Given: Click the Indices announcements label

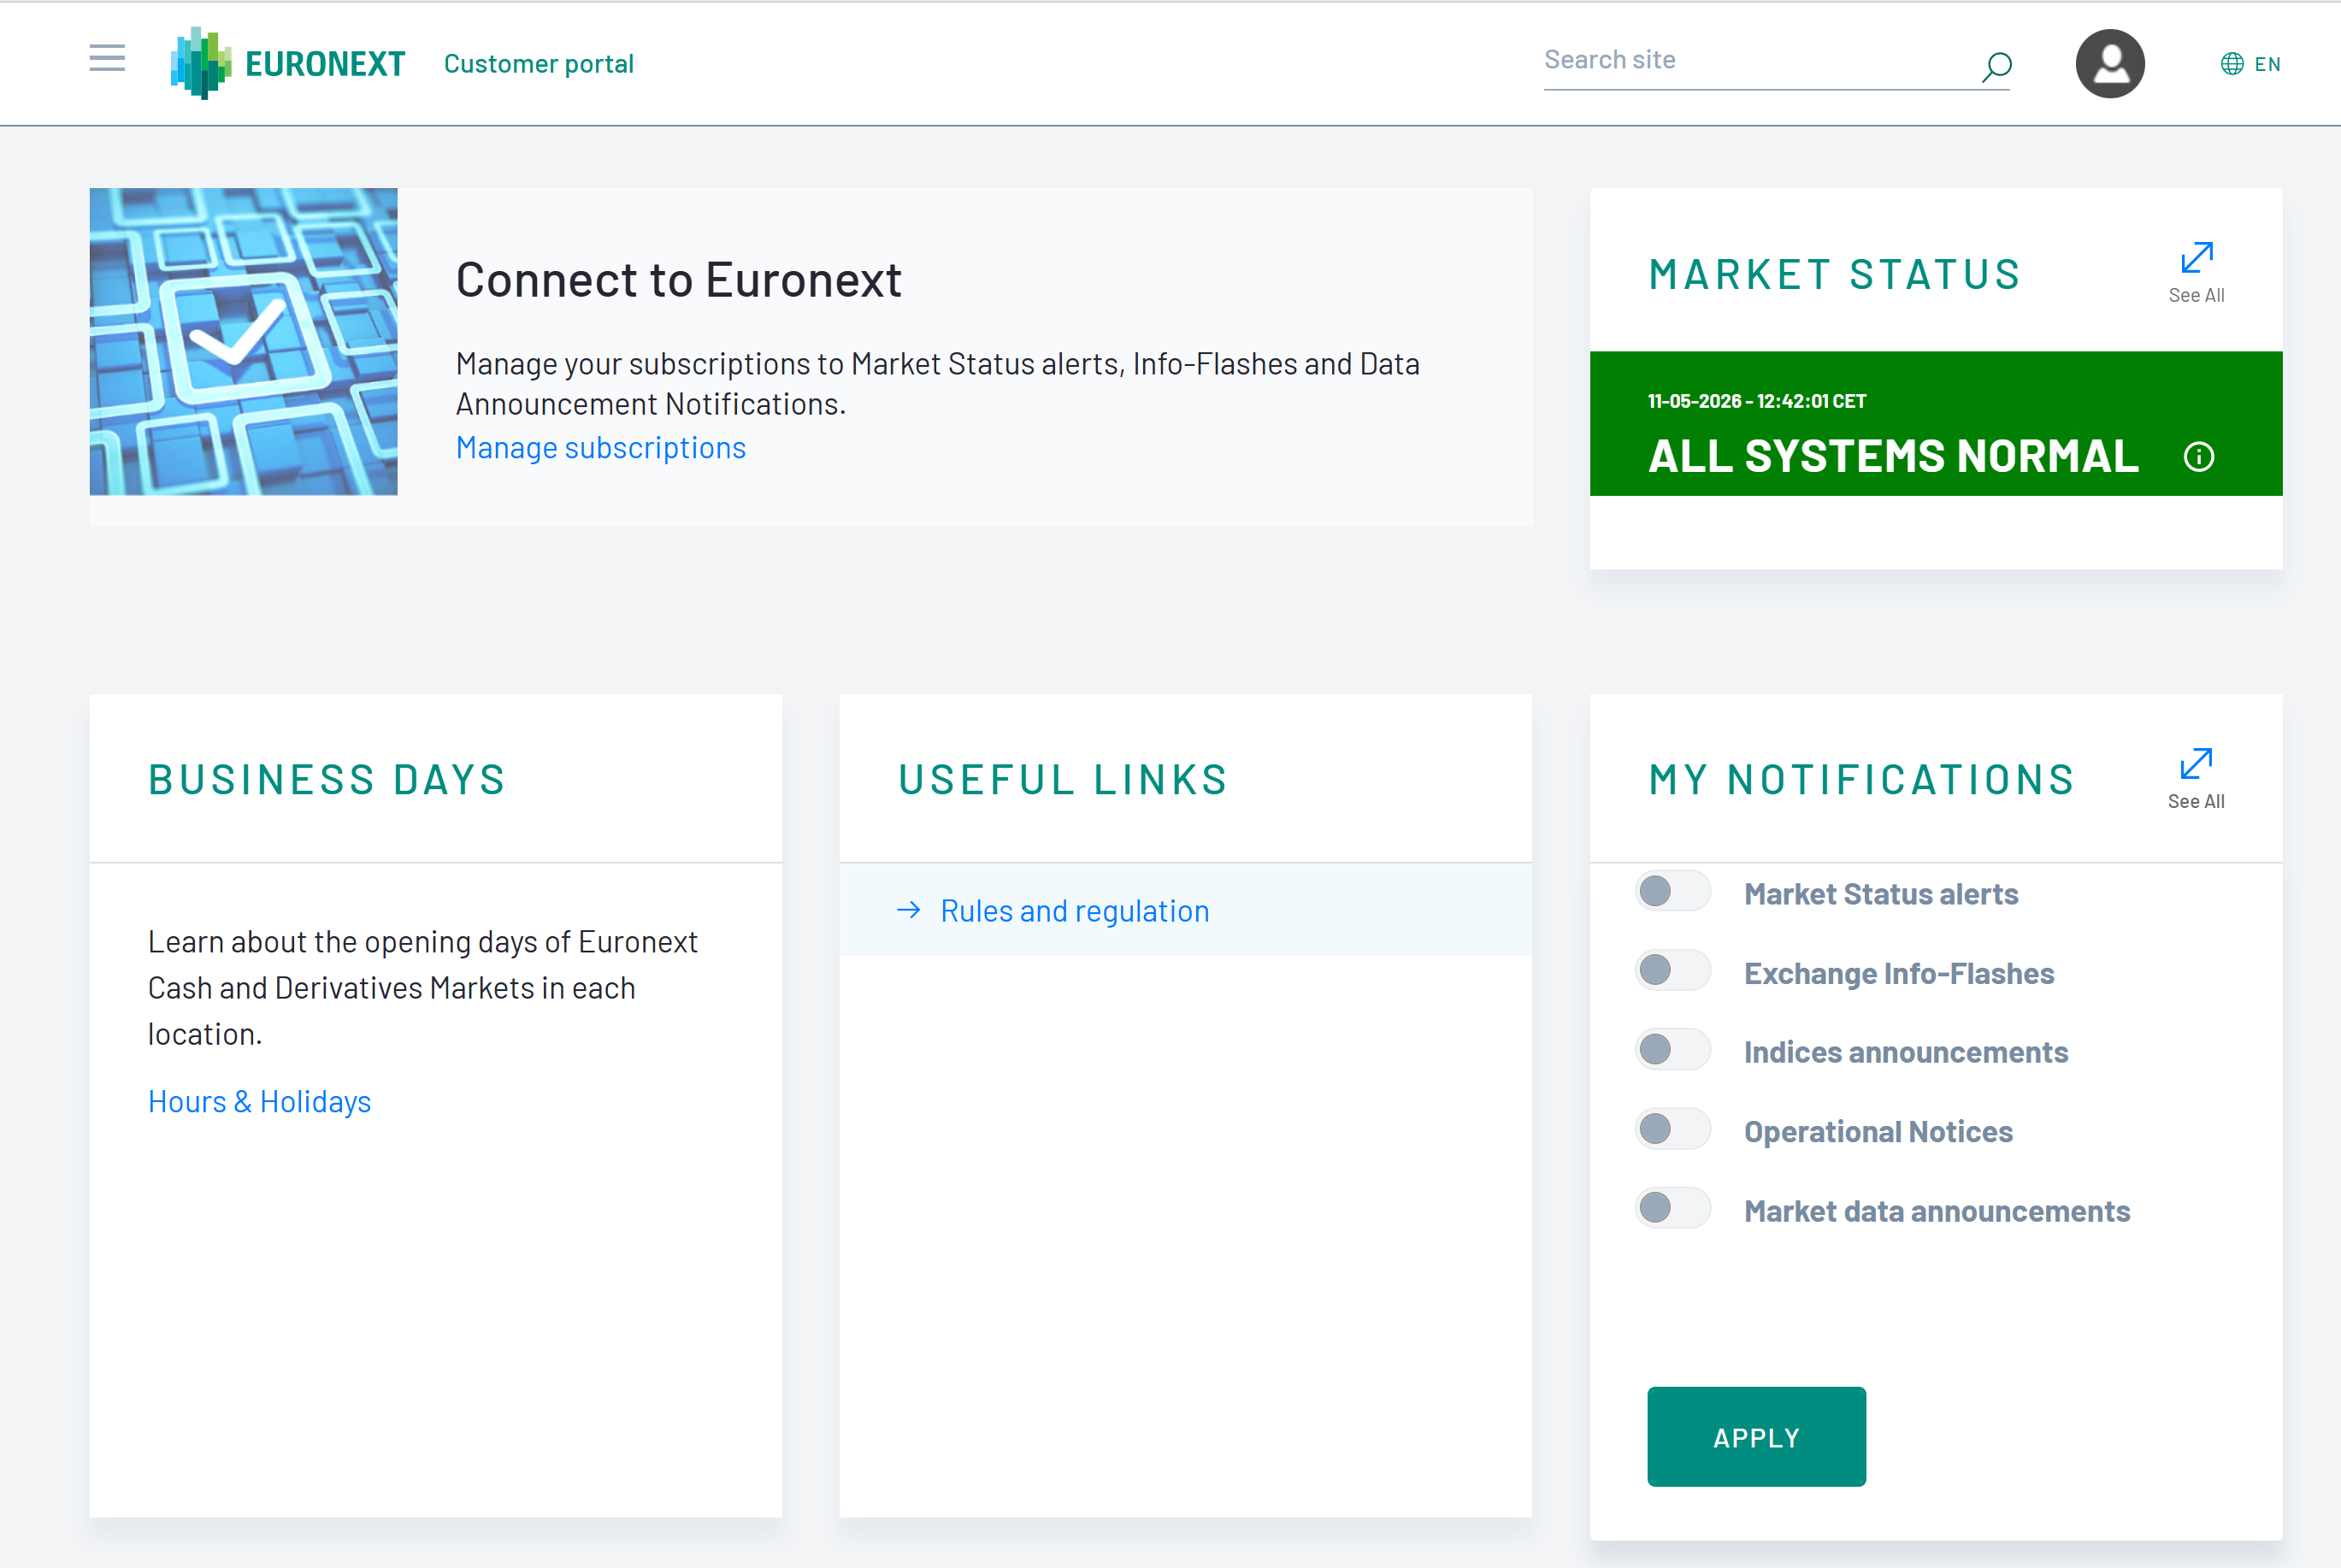Looking at the screenshot, I should (1906, 1052).
